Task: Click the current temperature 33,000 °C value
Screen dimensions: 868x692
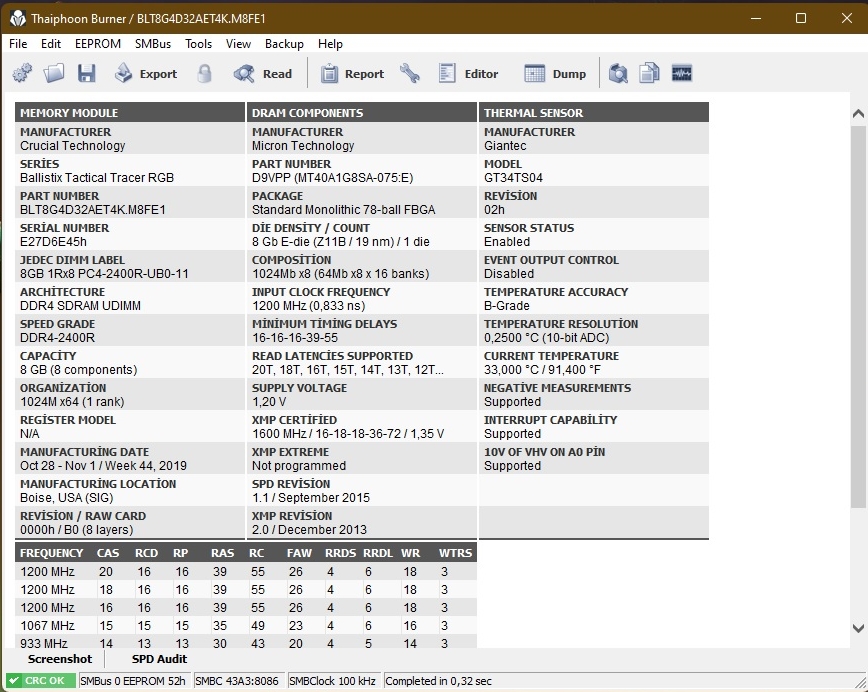Action: [x=542, y=370]
